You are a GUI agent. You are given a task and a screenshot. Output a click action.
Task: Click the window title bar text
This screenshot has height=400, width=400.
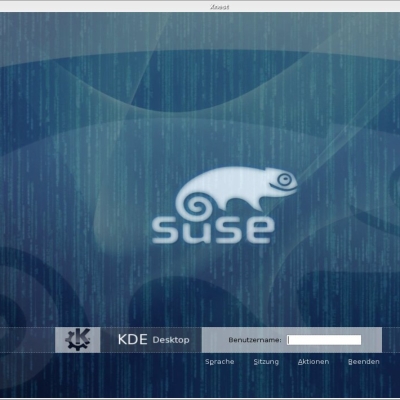coord(220,6)
